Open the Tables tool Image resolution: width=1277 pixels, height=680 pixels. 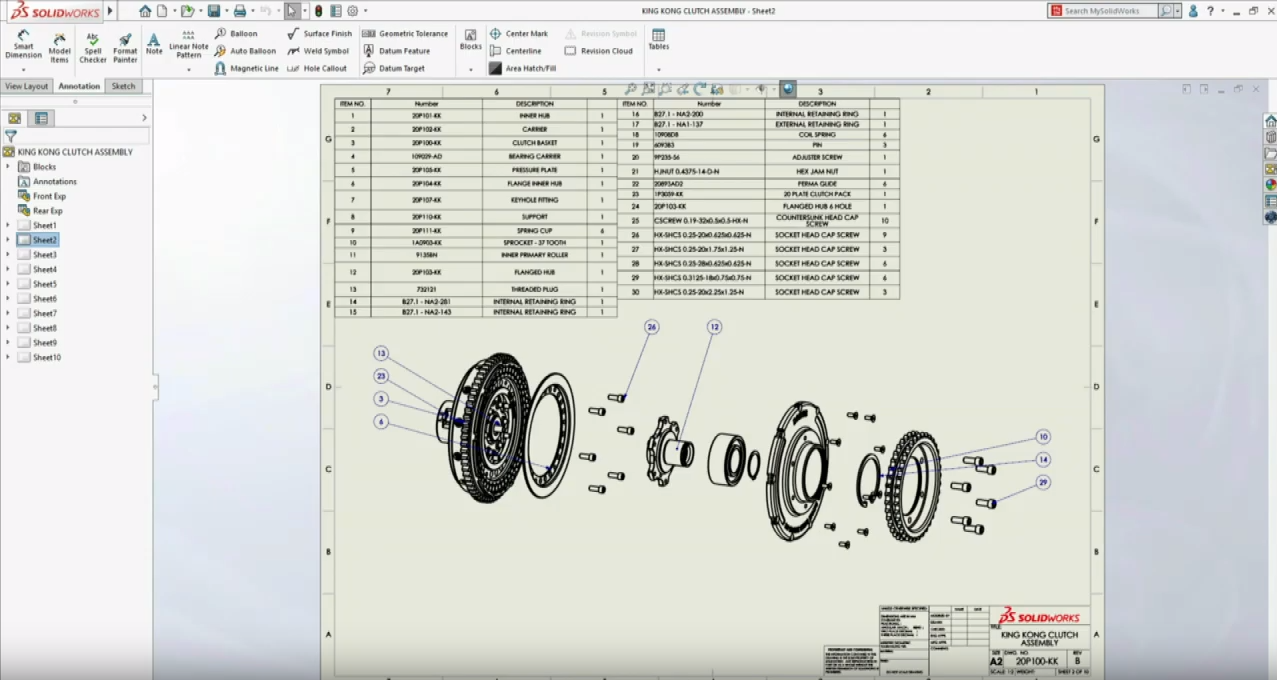(658, 40)
